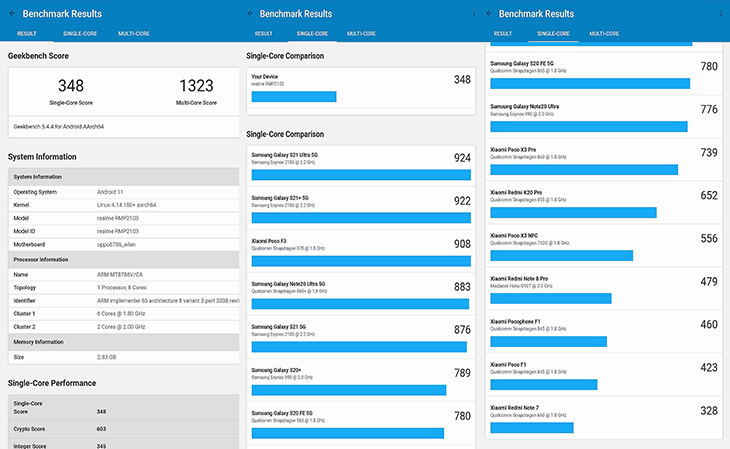
Task: Select SINGLE-CORE tab on screen listing Xiaomi Poco F1
Action: tap(553, 34)
